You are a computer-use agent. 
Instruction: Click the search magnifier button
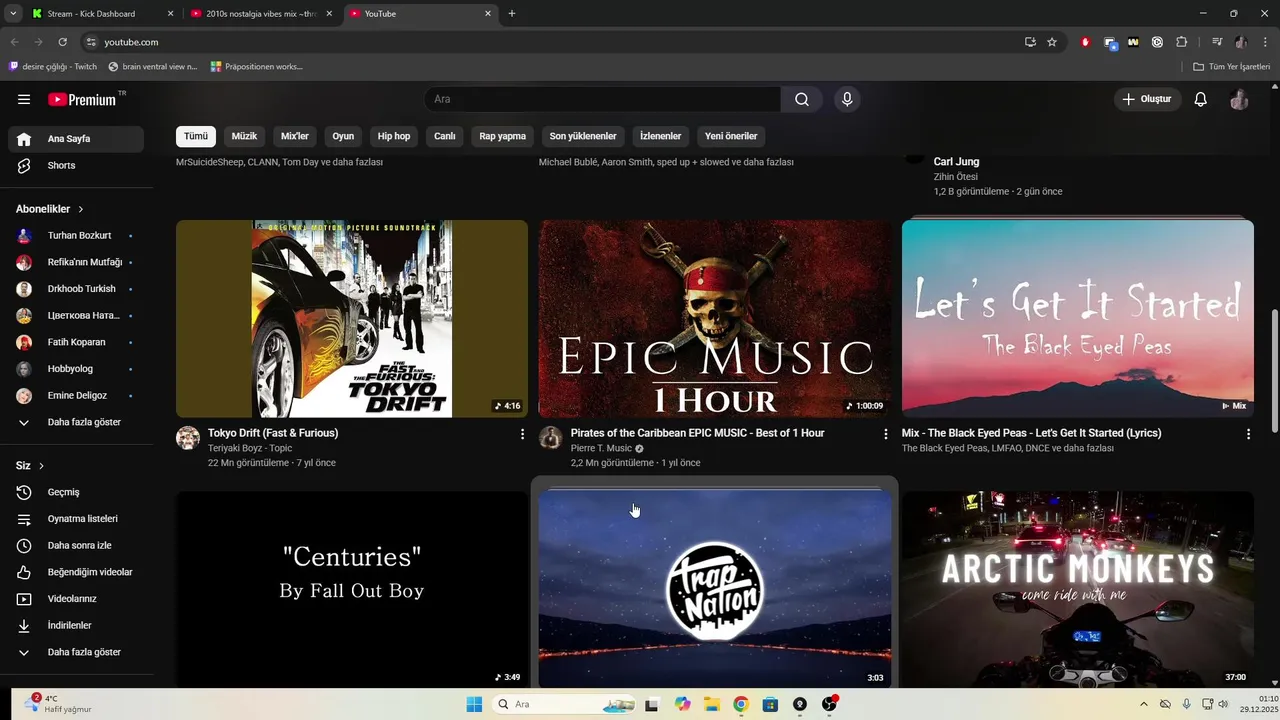coord(802,99)
